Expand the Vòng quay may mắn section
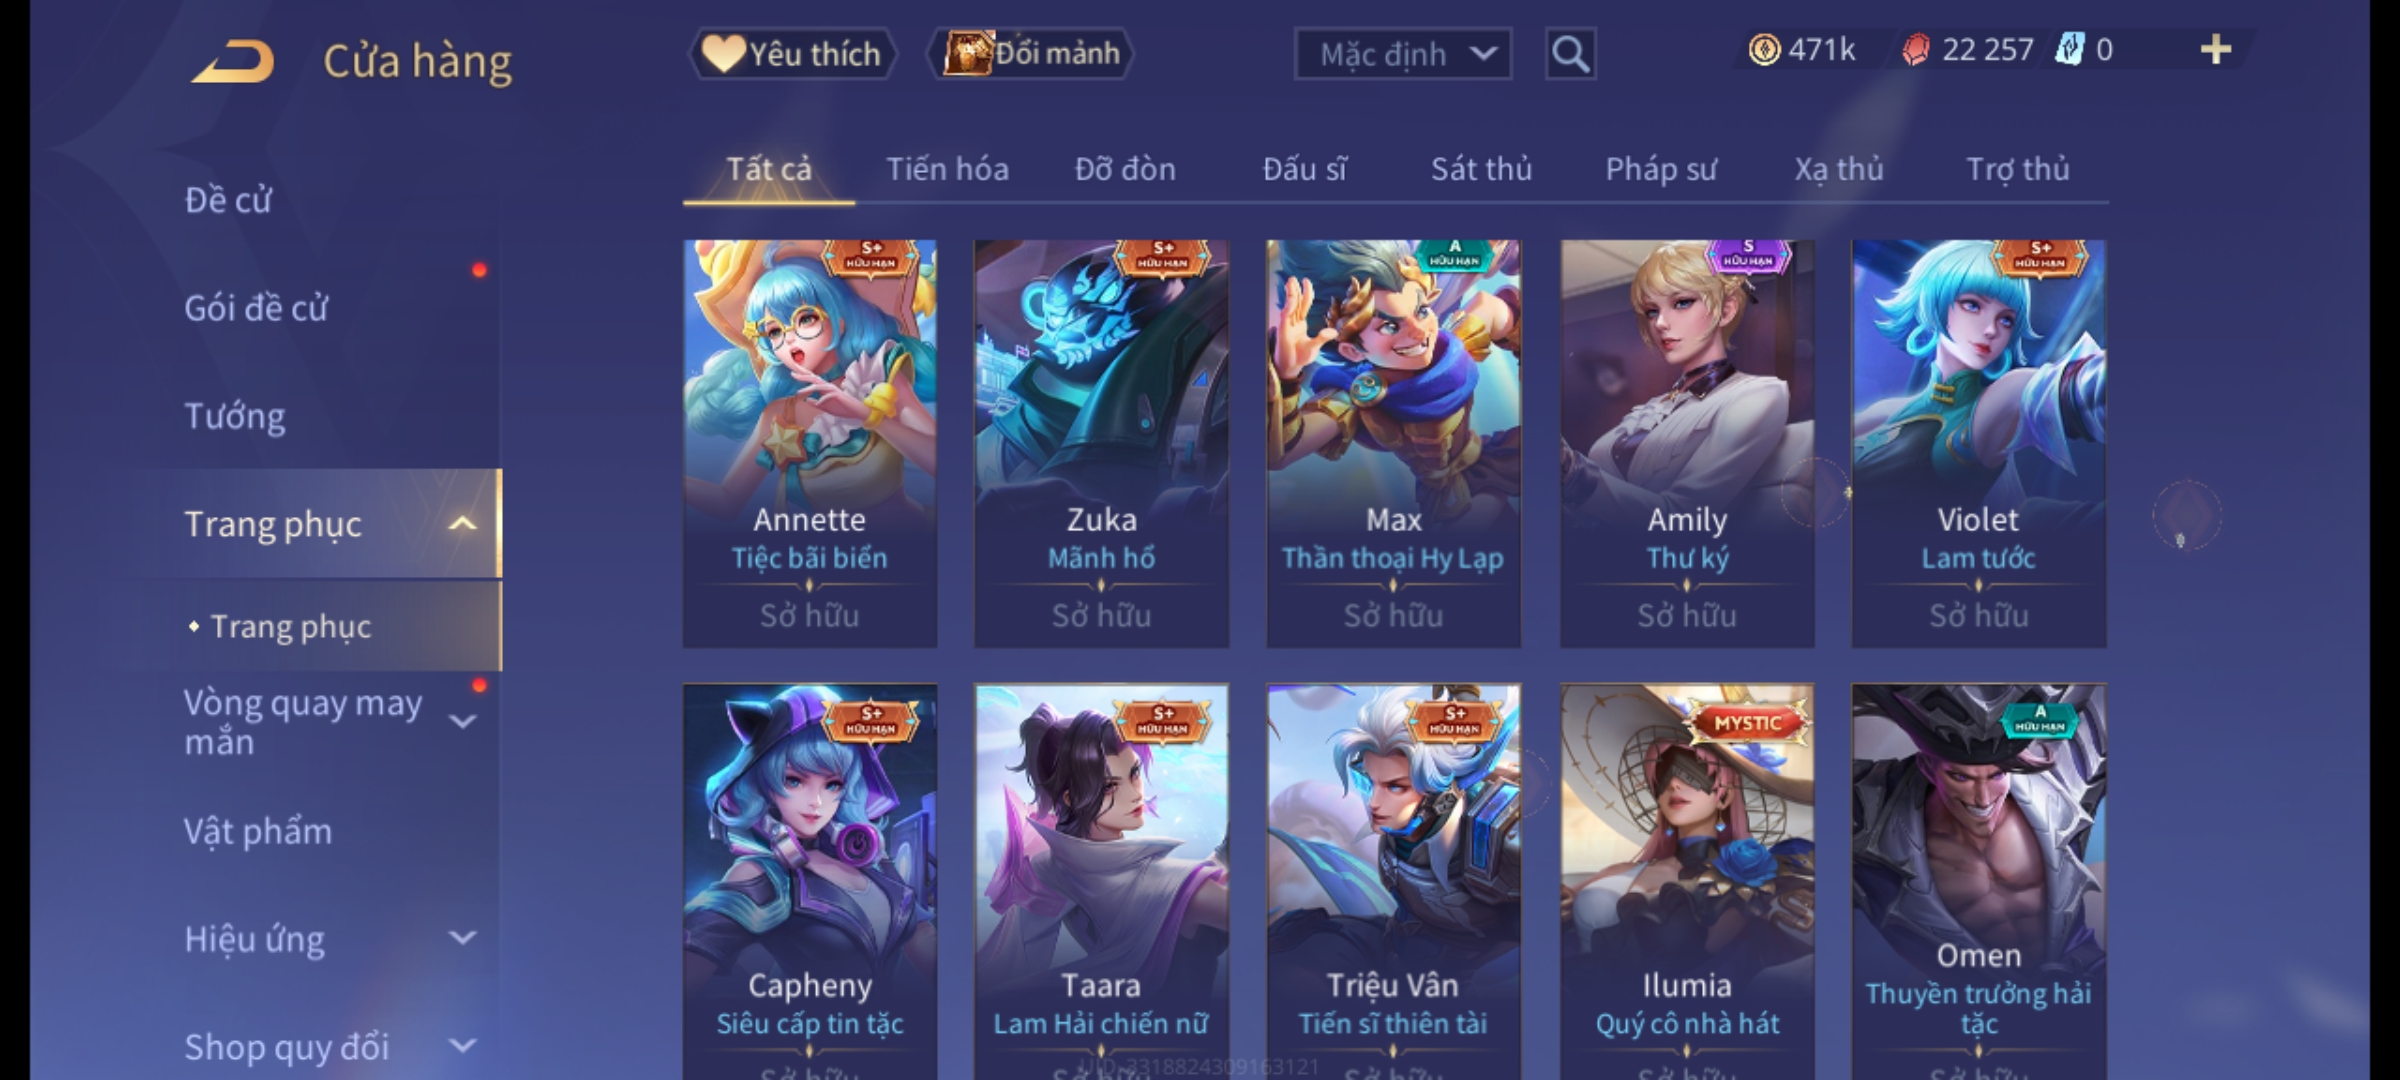Screen dimensions: 2400x1080 pyautogui.click(x=462, y=722)
